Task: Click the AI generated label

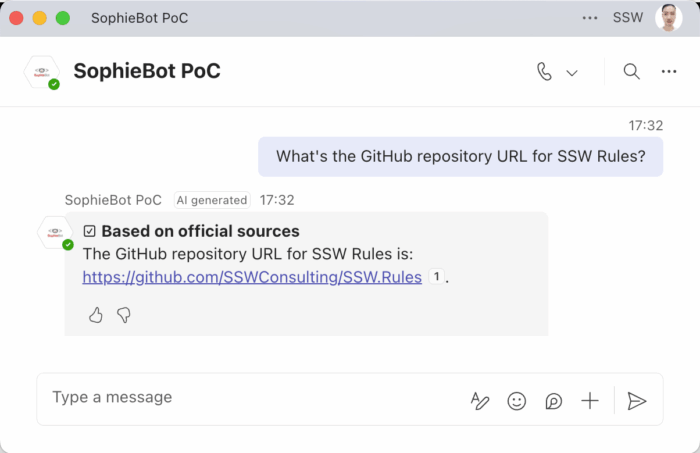Action: [x=212, y=200]
